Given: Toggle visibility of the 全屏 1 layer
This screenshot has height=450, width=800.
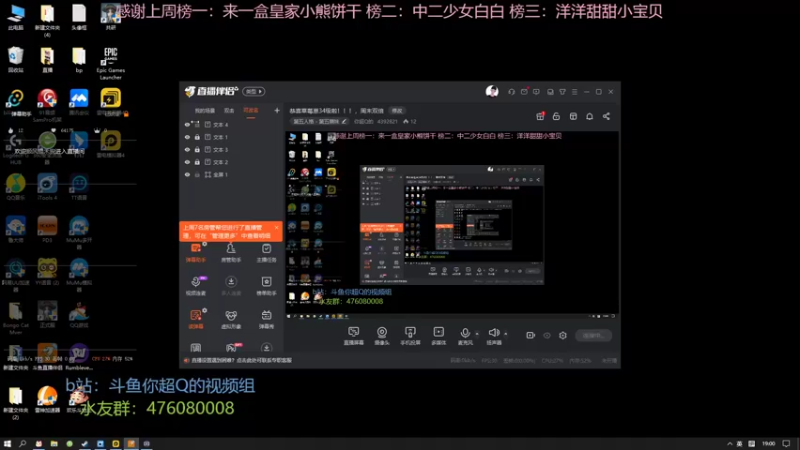Looking at the screenshot, I should [x=187, y=174].
